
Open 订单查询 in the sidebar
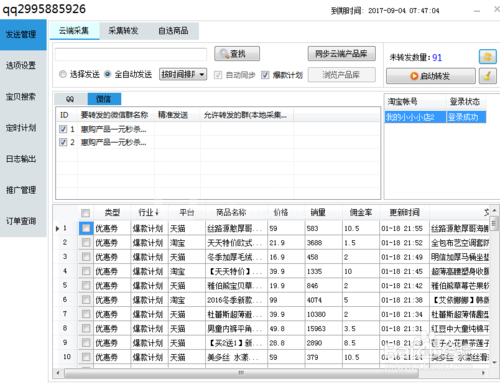pos(21,221)
